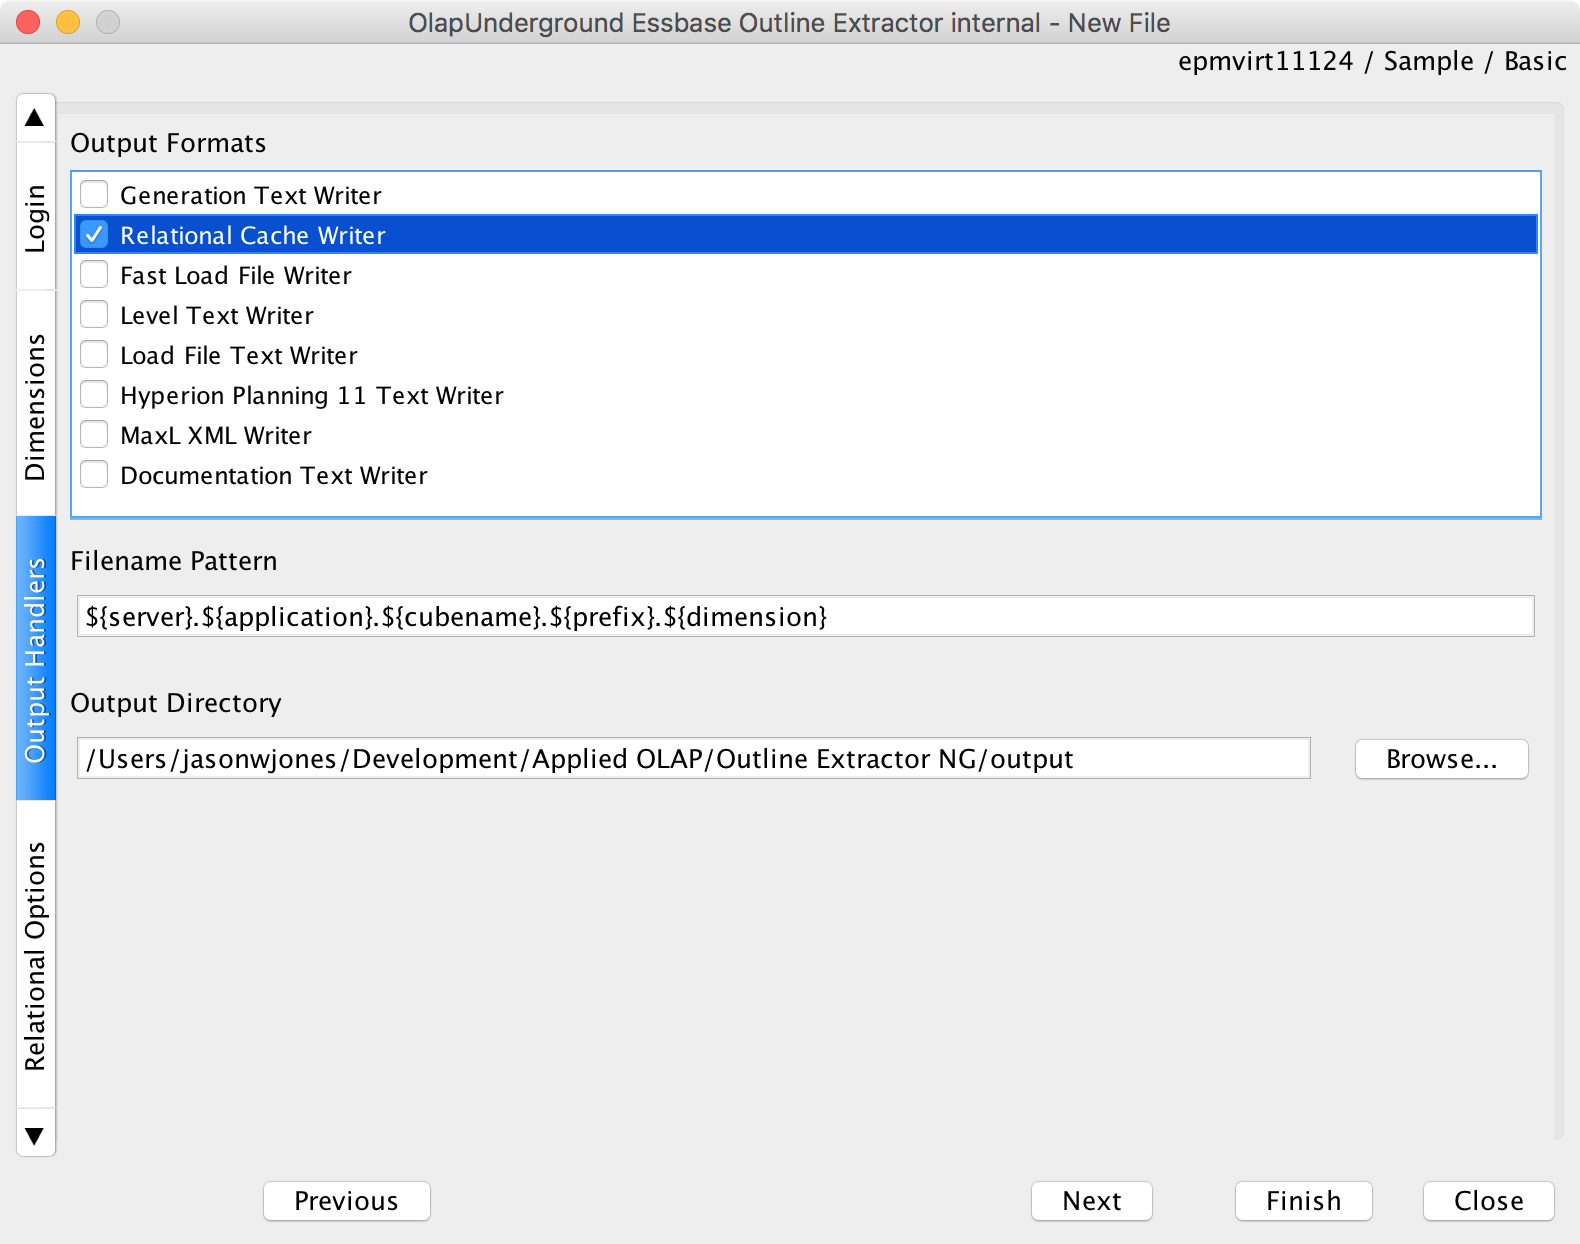The image size is (1580, 1244).
Task: Open the Relational Options tab
Action: tap(36, 955)
